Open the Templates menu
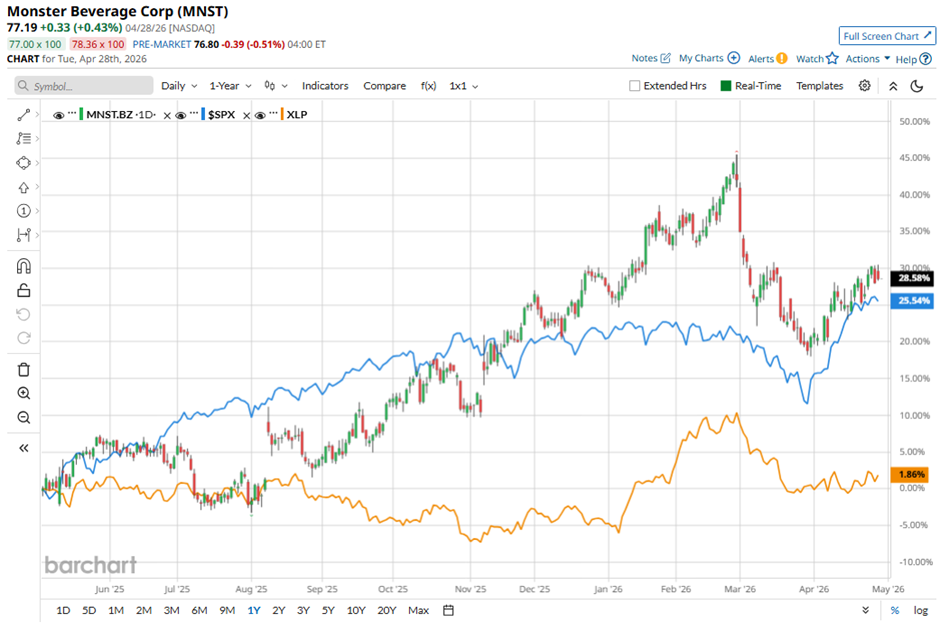This screenshot has width=940, height=623. (x=819, y=86)
